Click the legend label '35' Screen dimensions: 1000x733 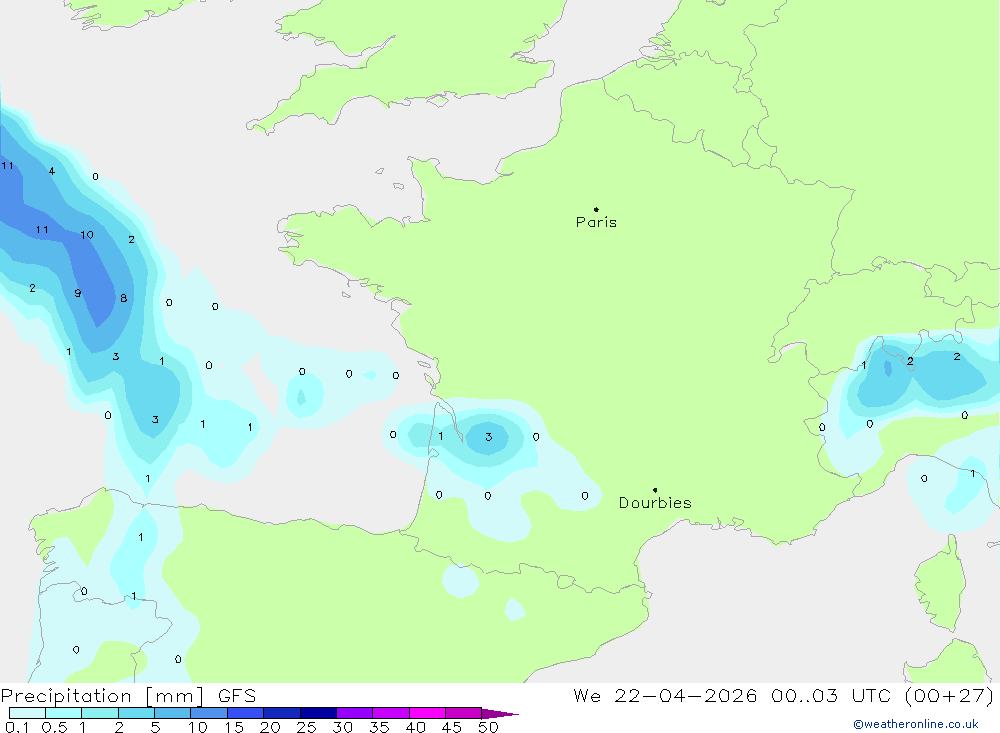[x=379, y=727]
